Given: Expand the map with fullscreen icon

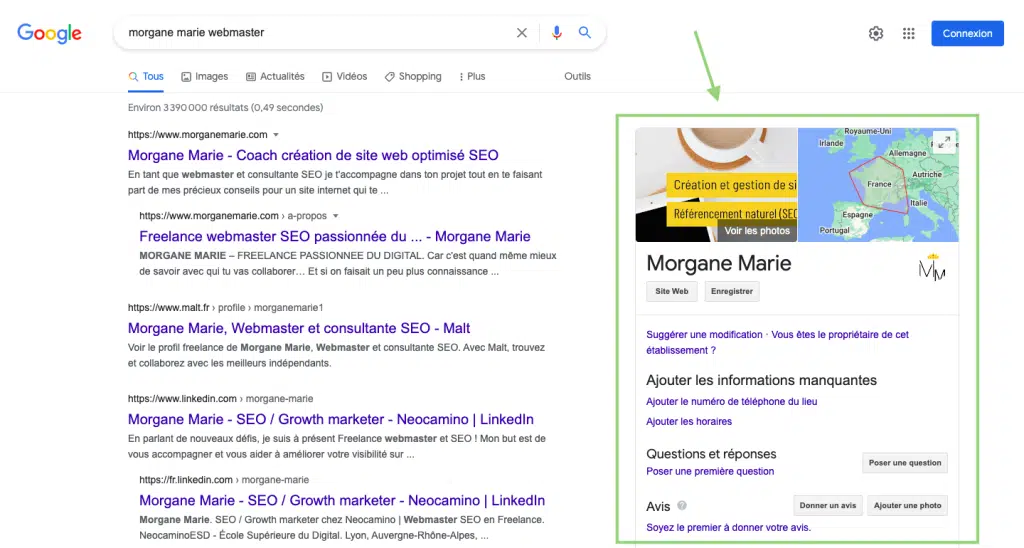Looking at the screenshot, I should pyautogui.click(x=944, y=142).
